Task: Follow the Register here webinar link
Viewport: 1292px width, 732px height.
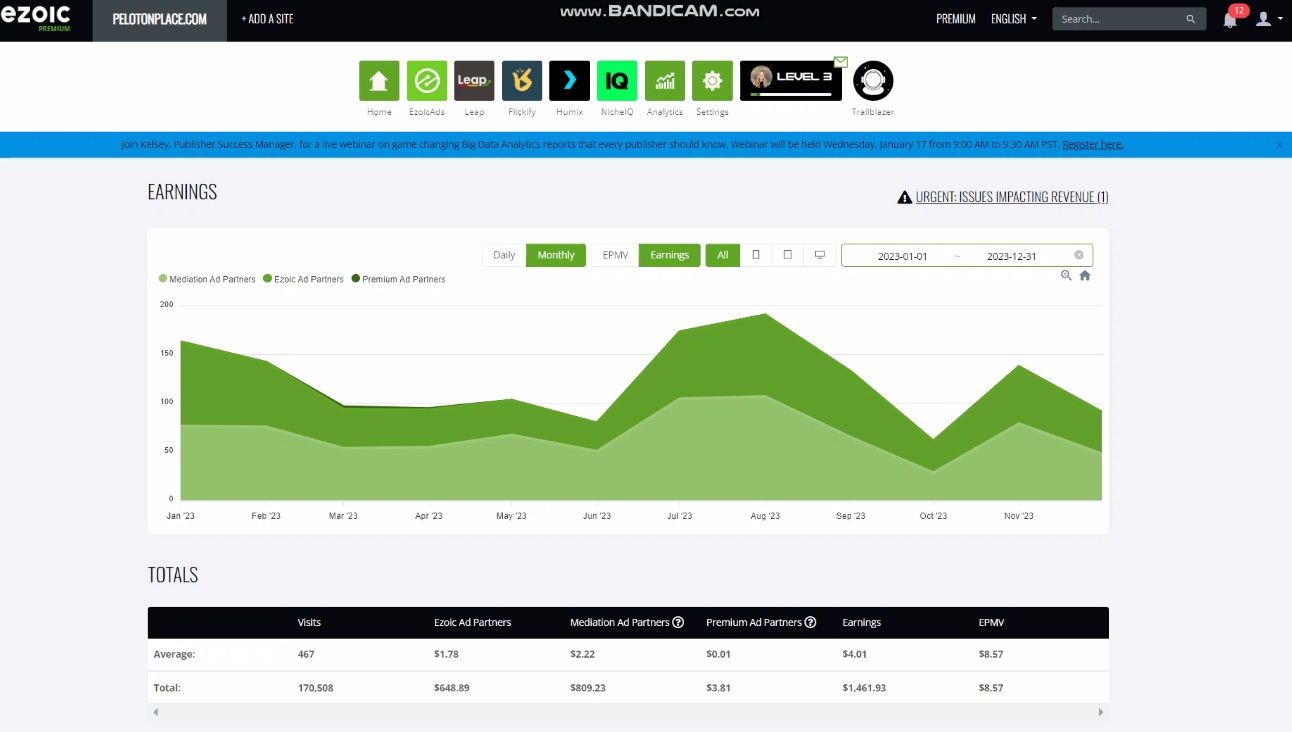Action: click(x=1093, y=144)
